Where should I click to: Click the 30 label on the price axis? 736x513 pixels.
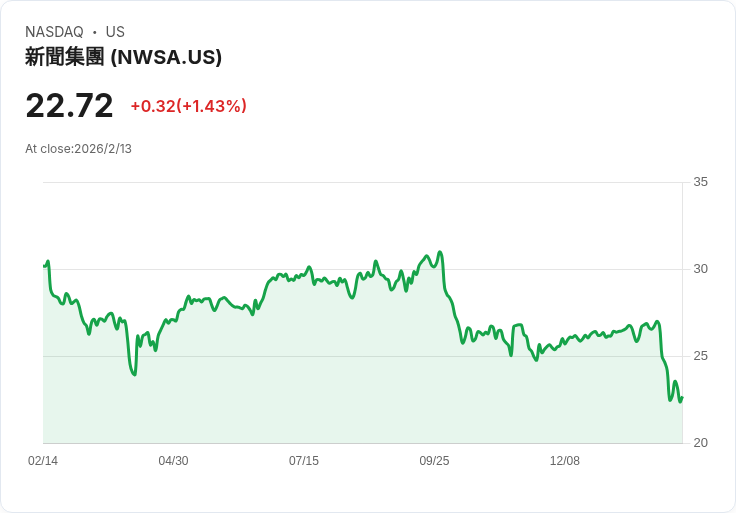tap(700, 269)
